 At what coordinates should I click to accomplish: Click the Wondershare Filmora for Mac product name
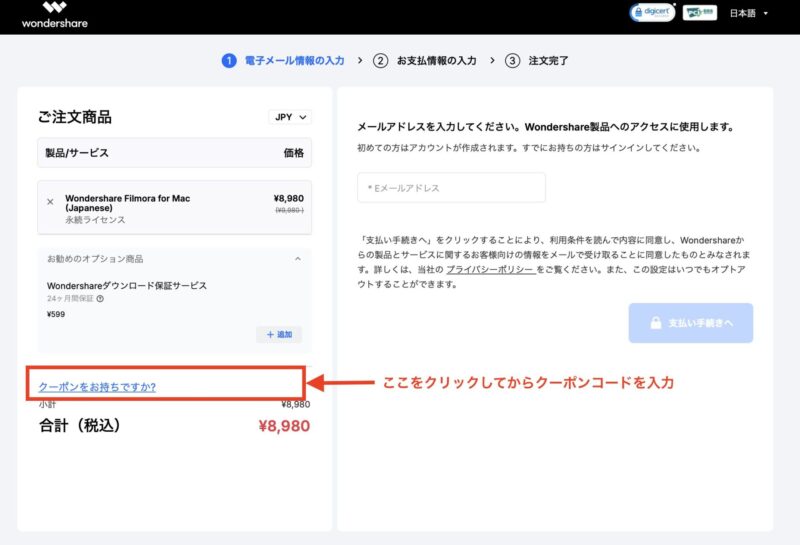(127, 203)
